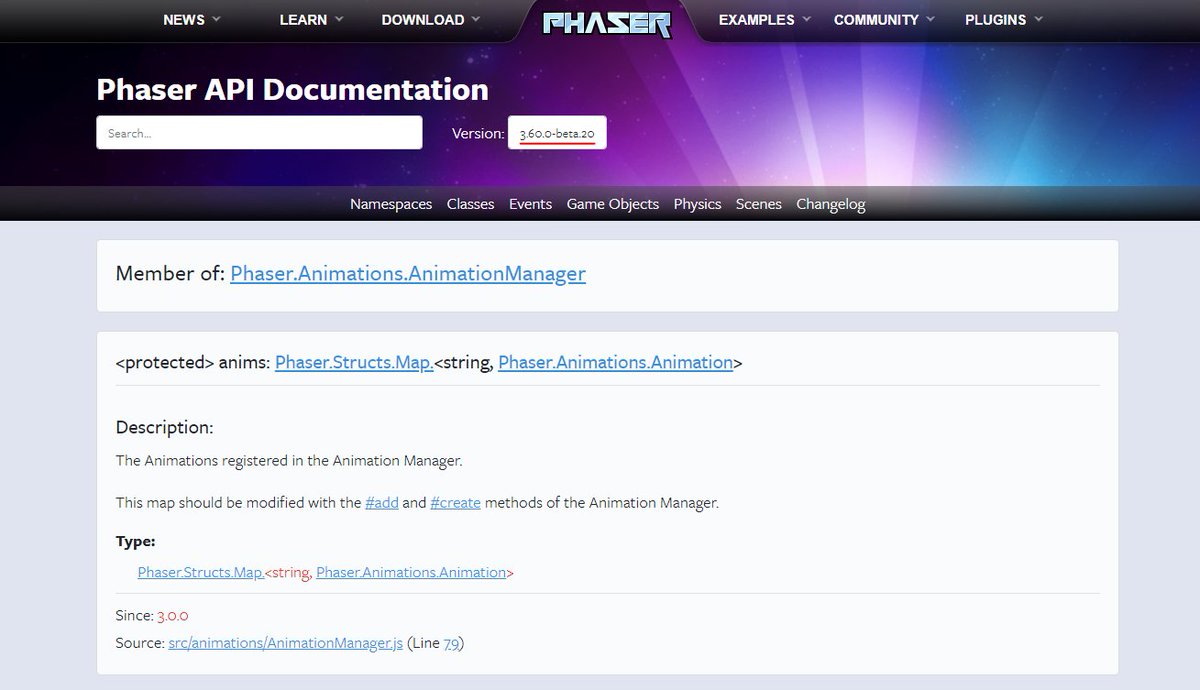
Task: Go to the Classes section
Action: (x=470, y=204)
